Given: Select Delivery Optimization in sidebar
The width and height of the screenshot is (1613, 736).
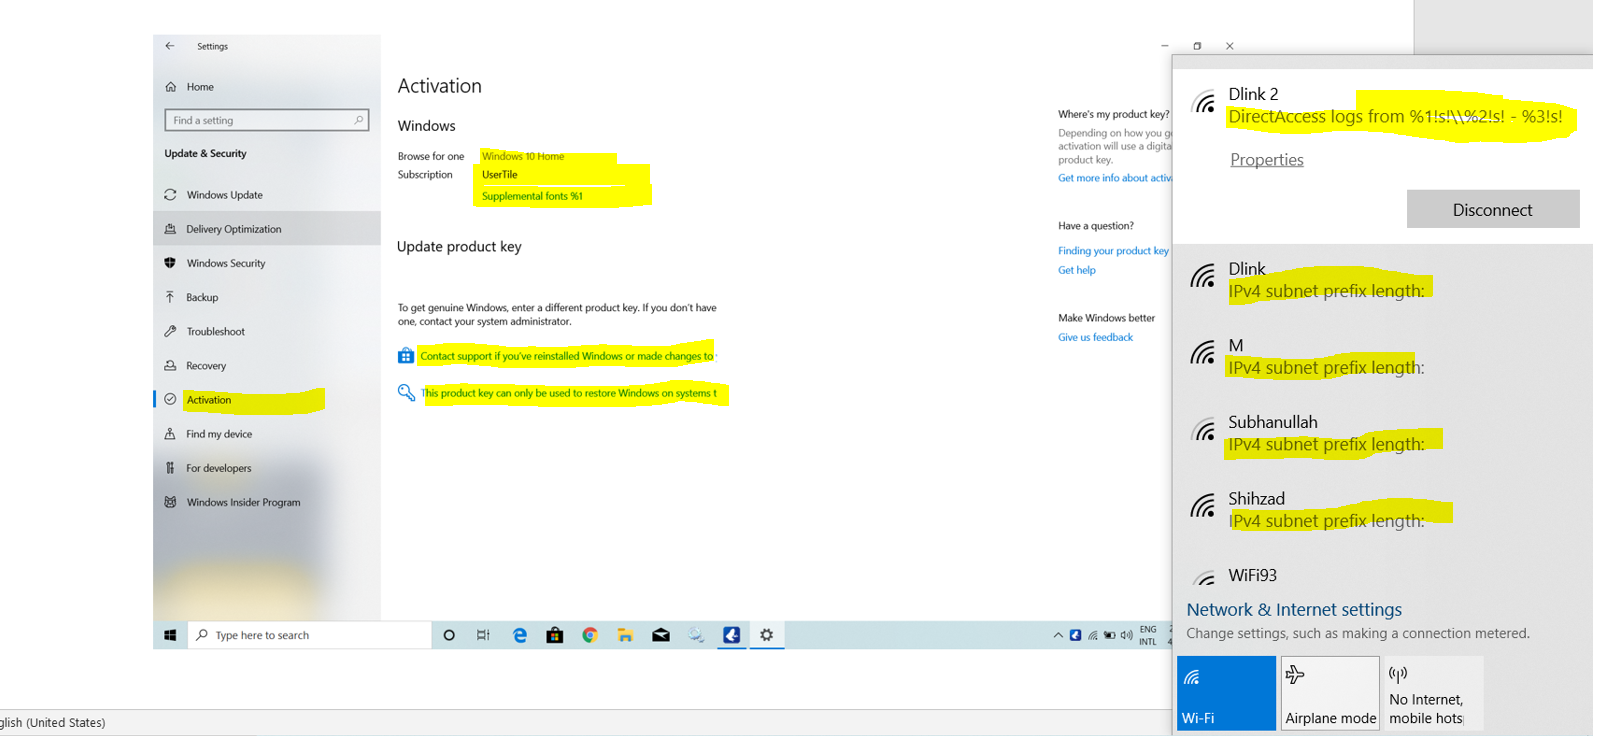Looking at the screenshot, I should tap(267, 229).
